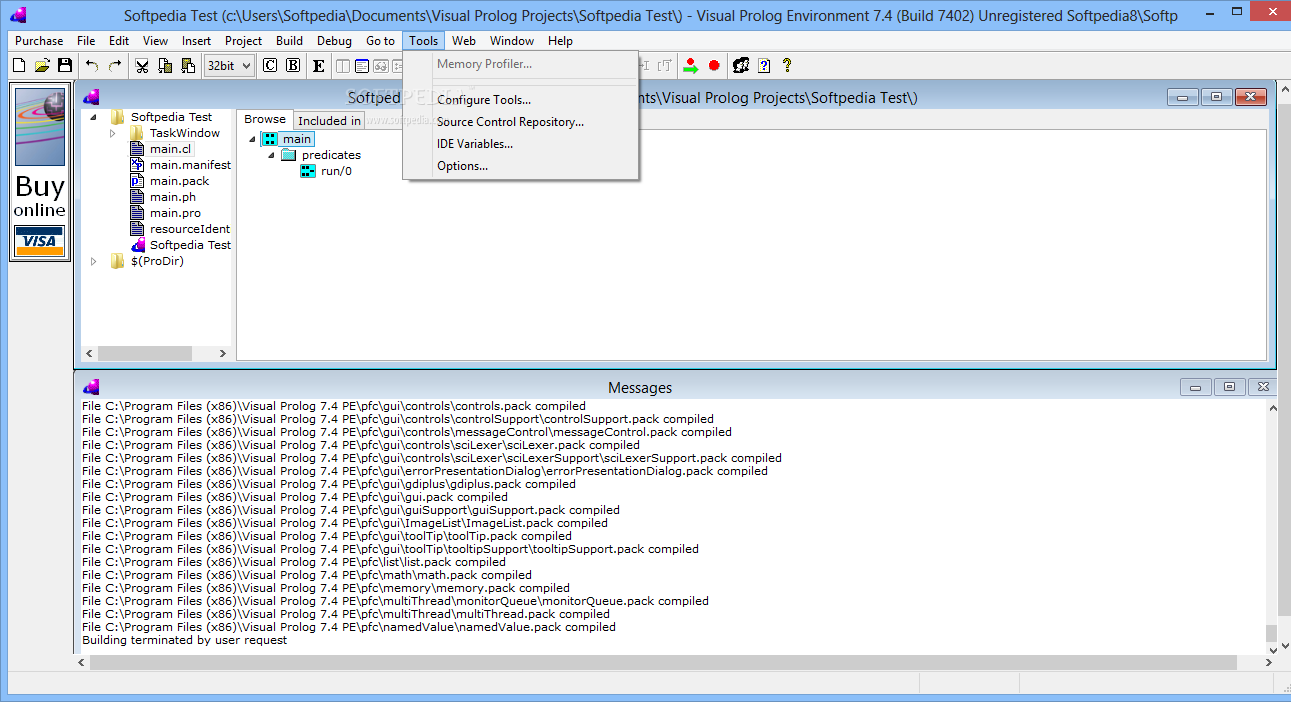Click the Messages scroll-up arrow
Image resolution: width=1291 pixels, height=702 pixels.
click(x=1272, y=407)
